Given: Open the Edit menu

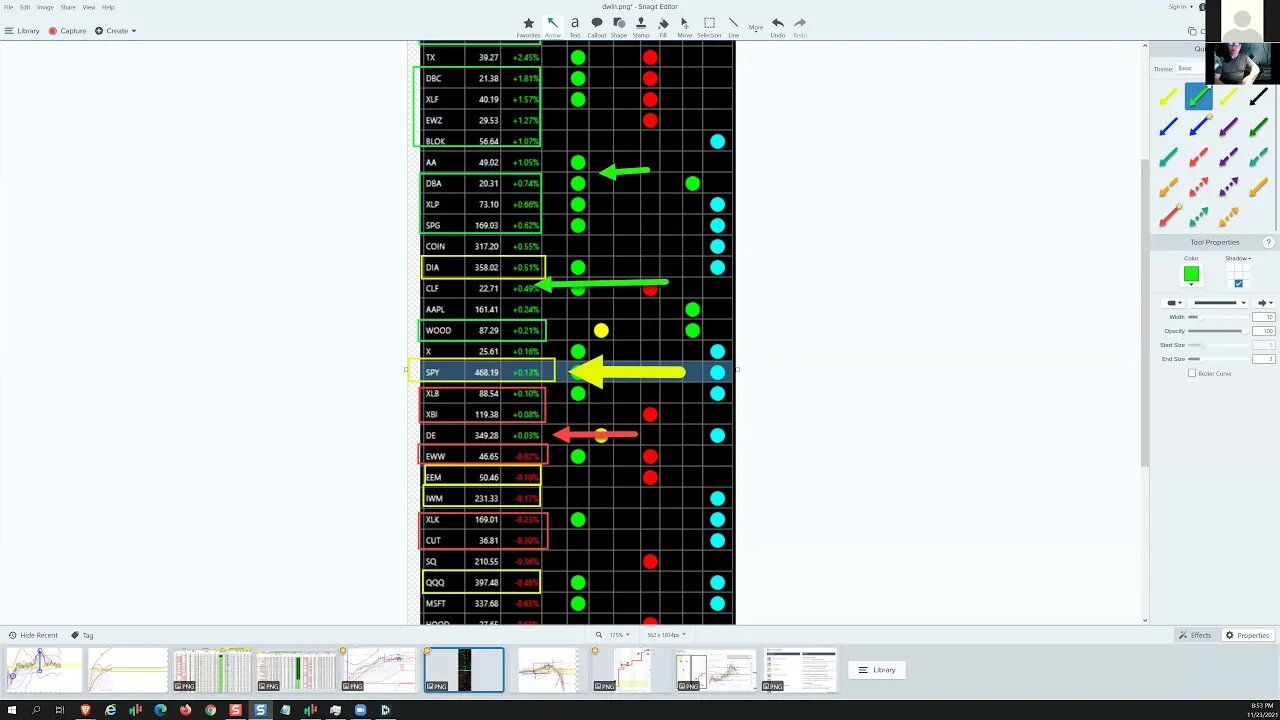Looking at the screenshot, I should (25, 7).
